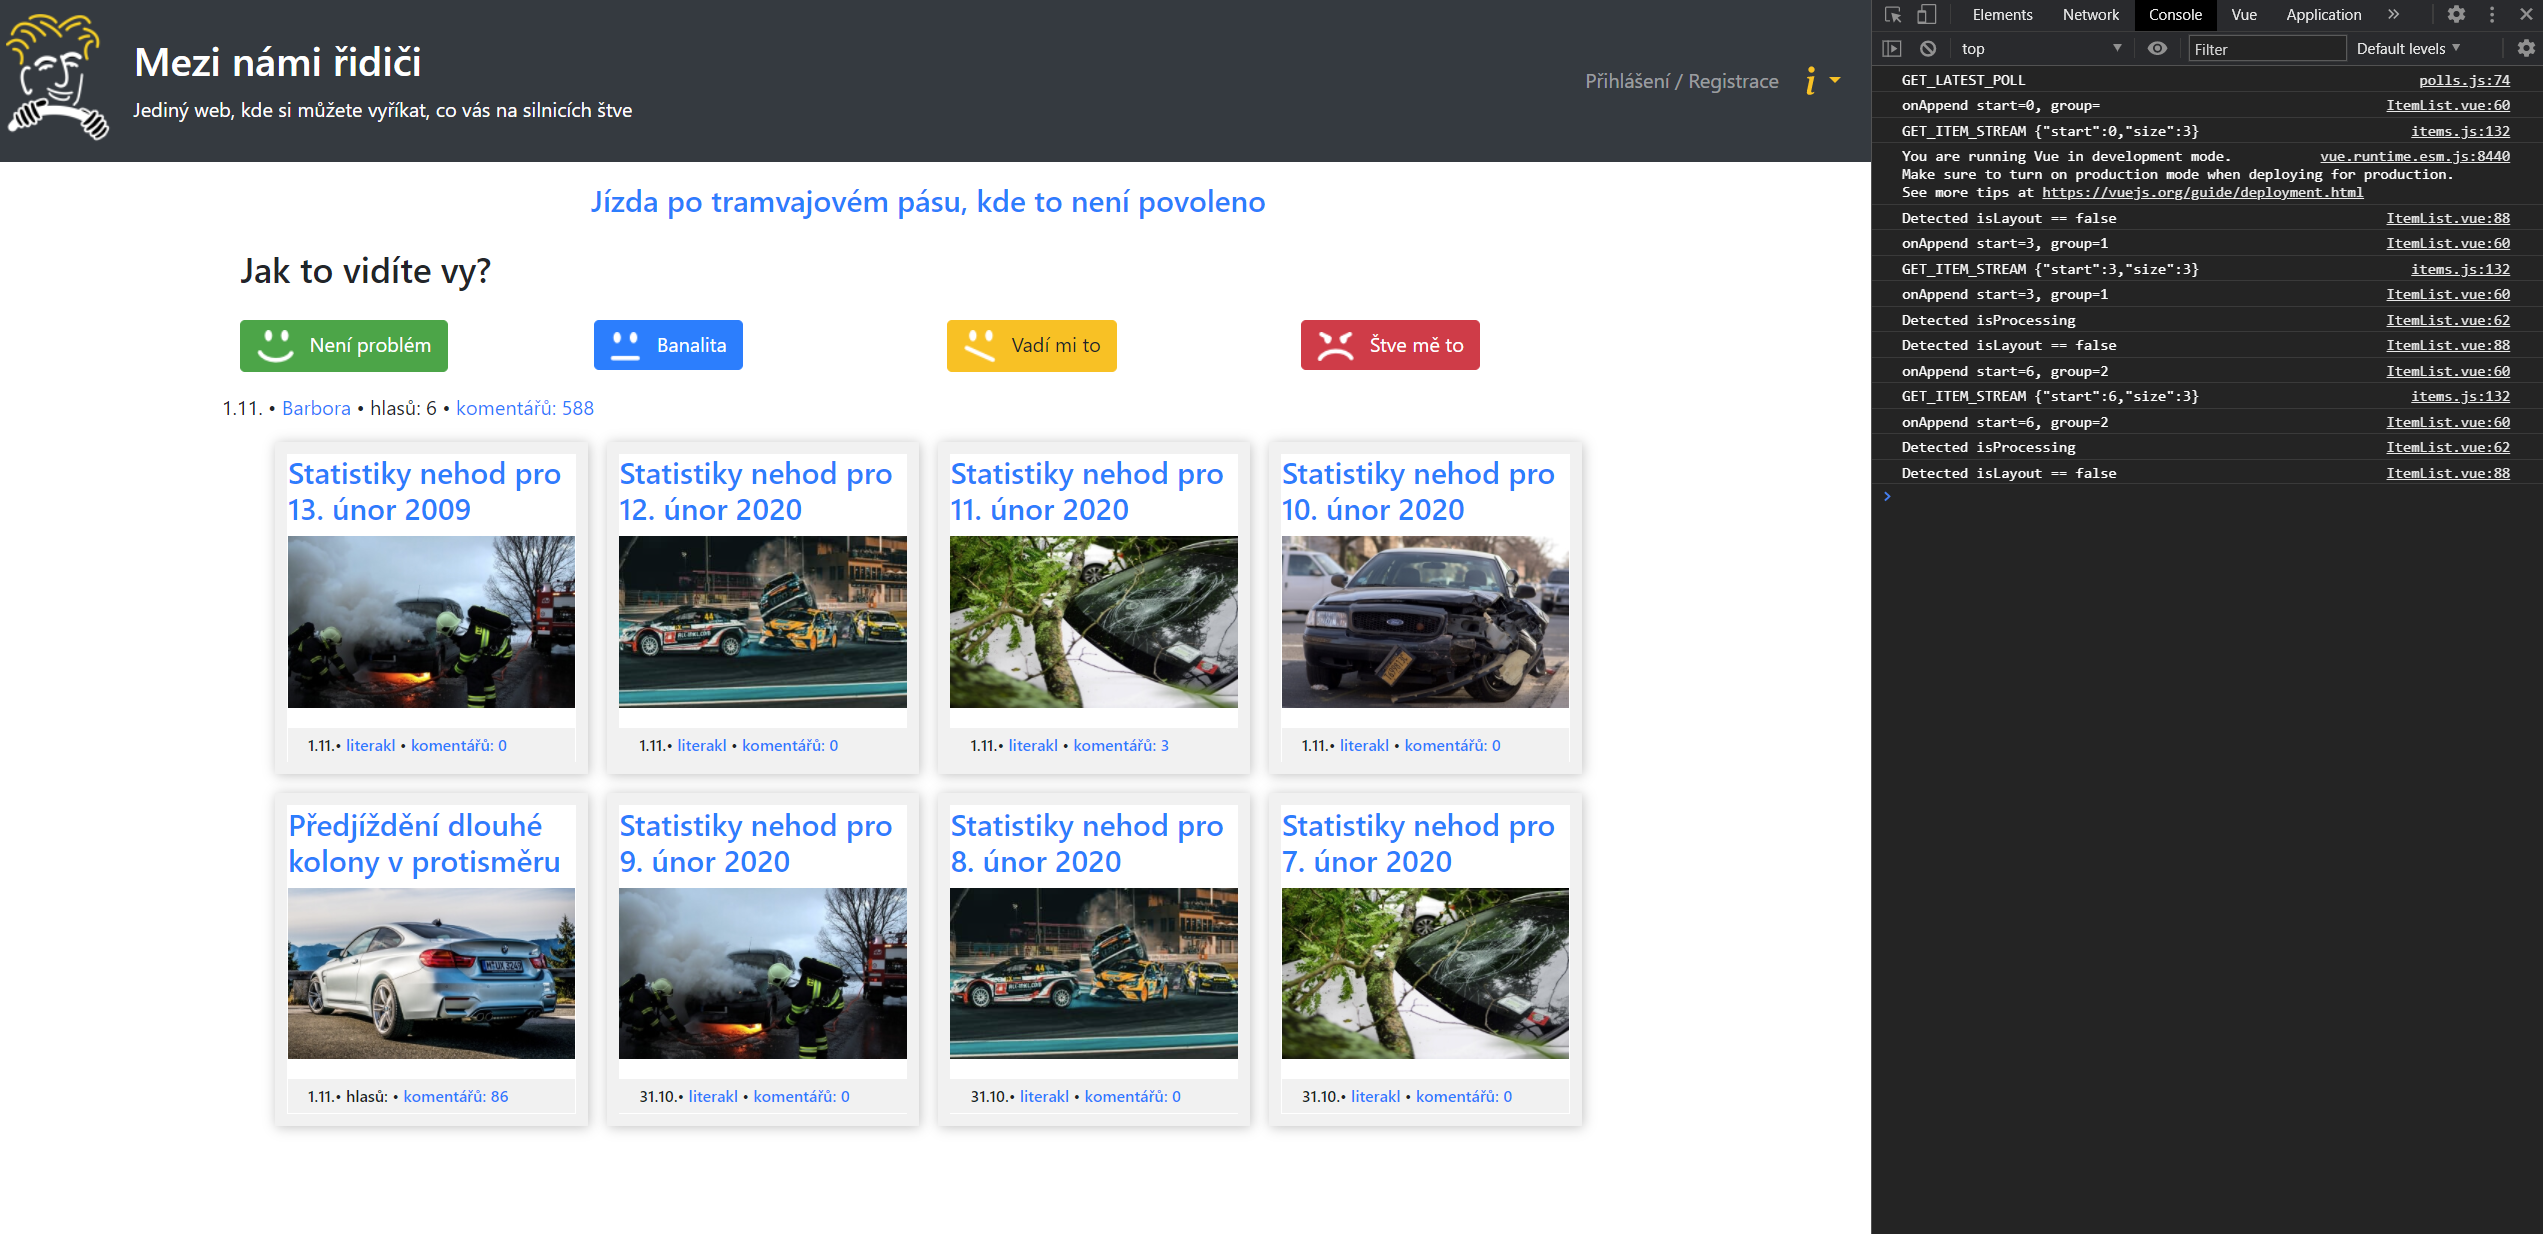Open console settings gear icon
Image resolution: width=2543 pixels, height=1234 pixels.
2525,48
